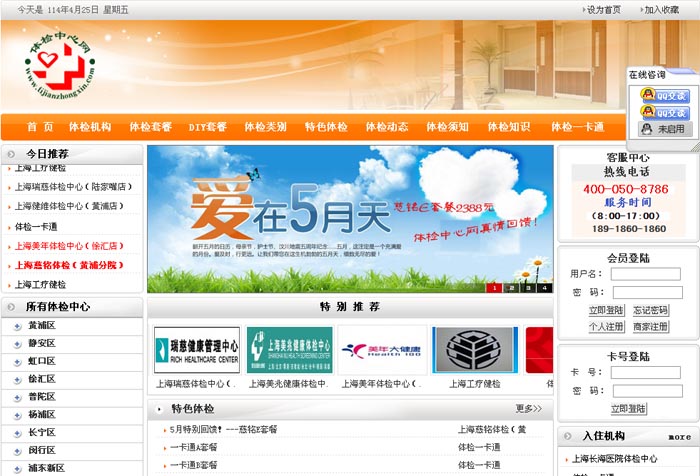700x476 pixels.
Task: Click the 黄浦区 district label
Action: pos(42,326)
